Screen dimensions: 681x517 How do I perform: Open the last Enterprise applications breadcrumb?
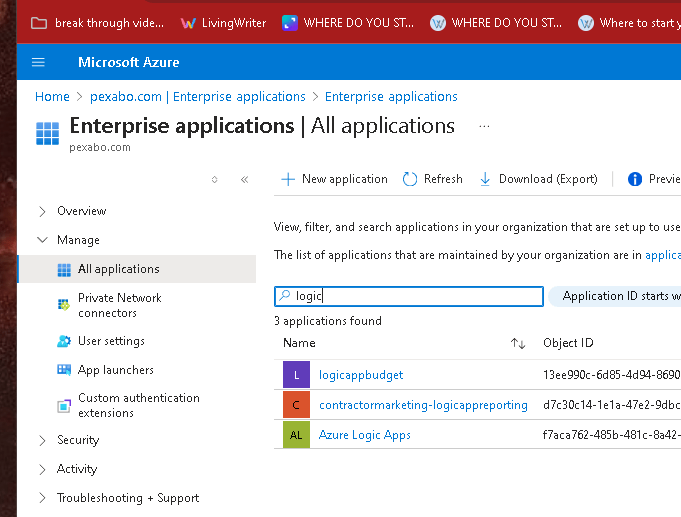[x=391, y=96]
